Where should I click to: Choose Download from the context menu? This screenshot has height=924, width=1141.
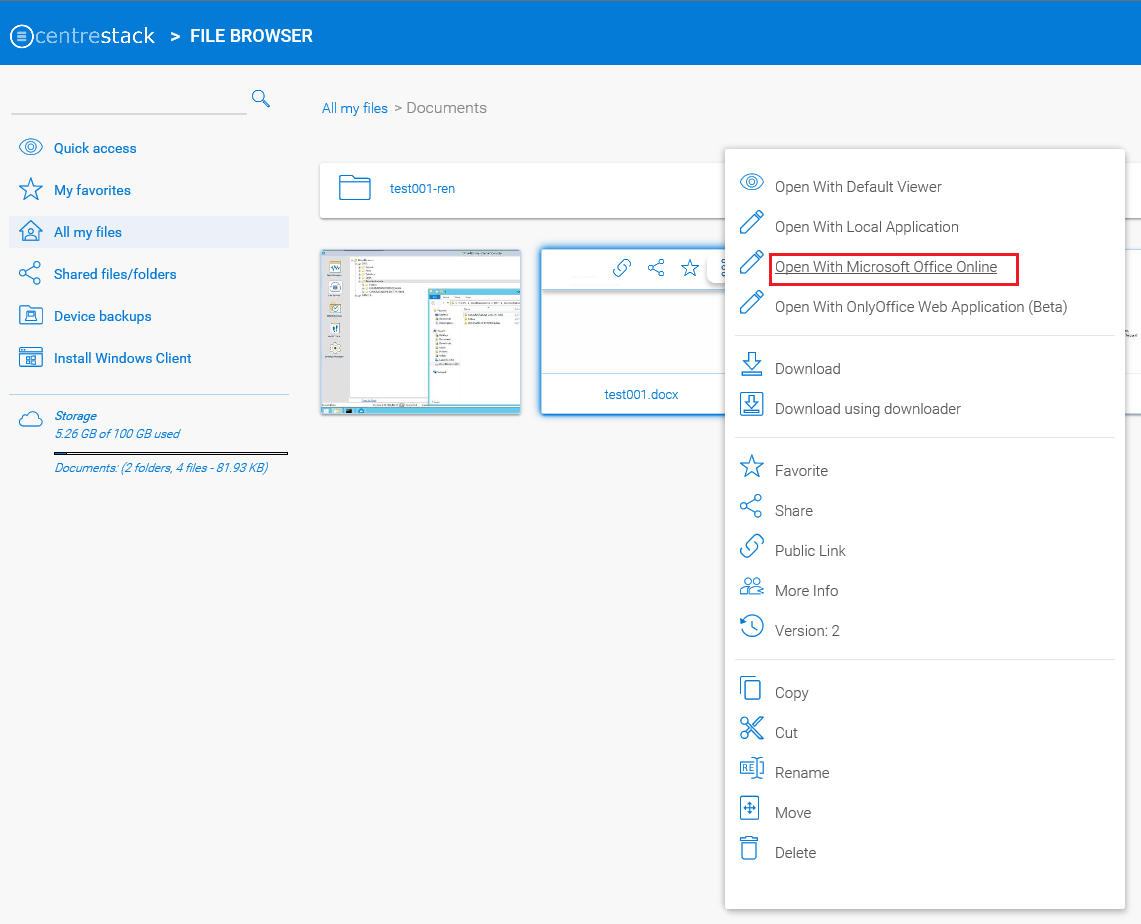coord(808,369)
